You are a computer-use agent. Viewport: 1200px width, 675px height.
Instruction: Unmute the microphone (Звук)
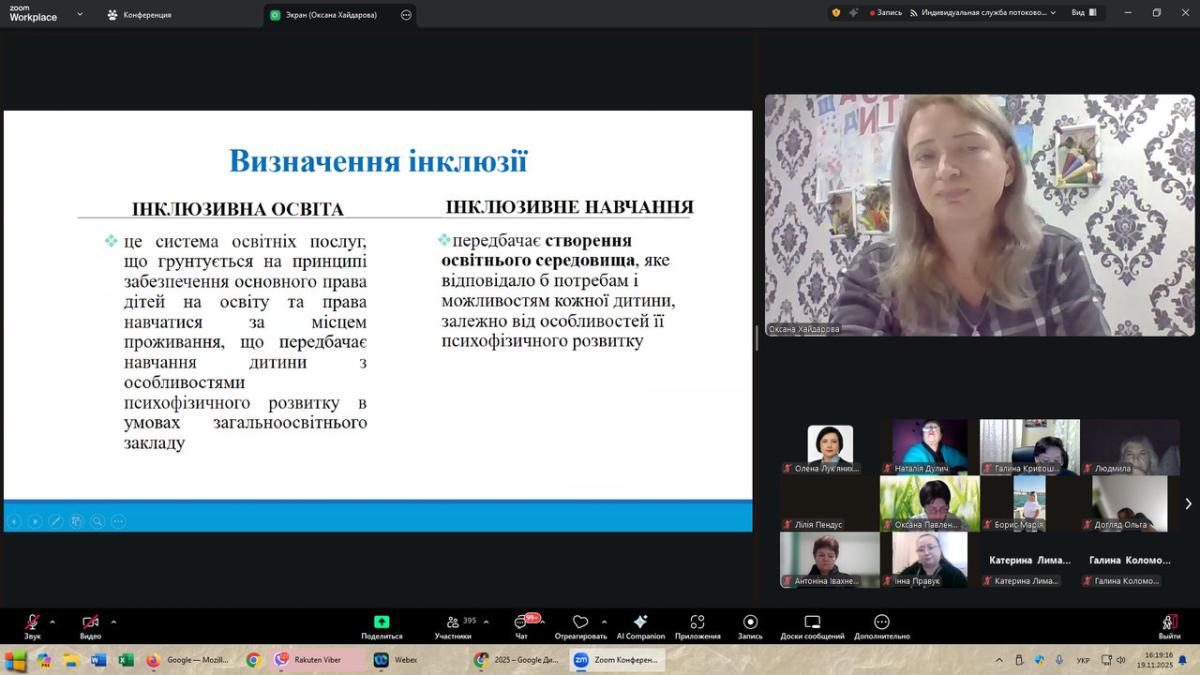click(x=32, y=623)
